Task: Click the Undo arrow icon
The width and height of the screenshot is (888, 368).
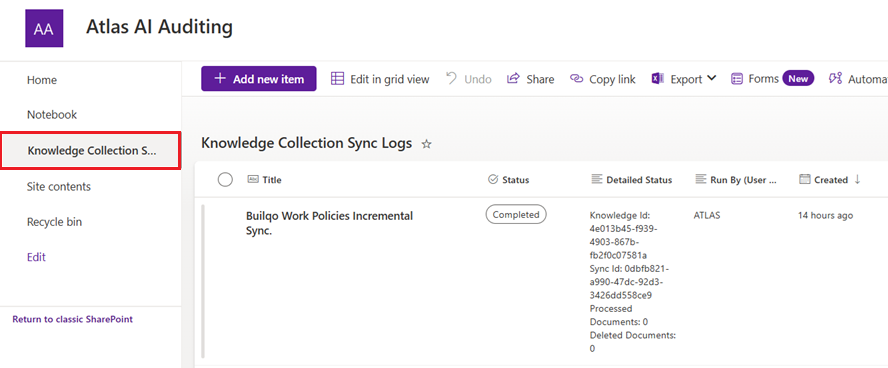Action: pos(451,79)
